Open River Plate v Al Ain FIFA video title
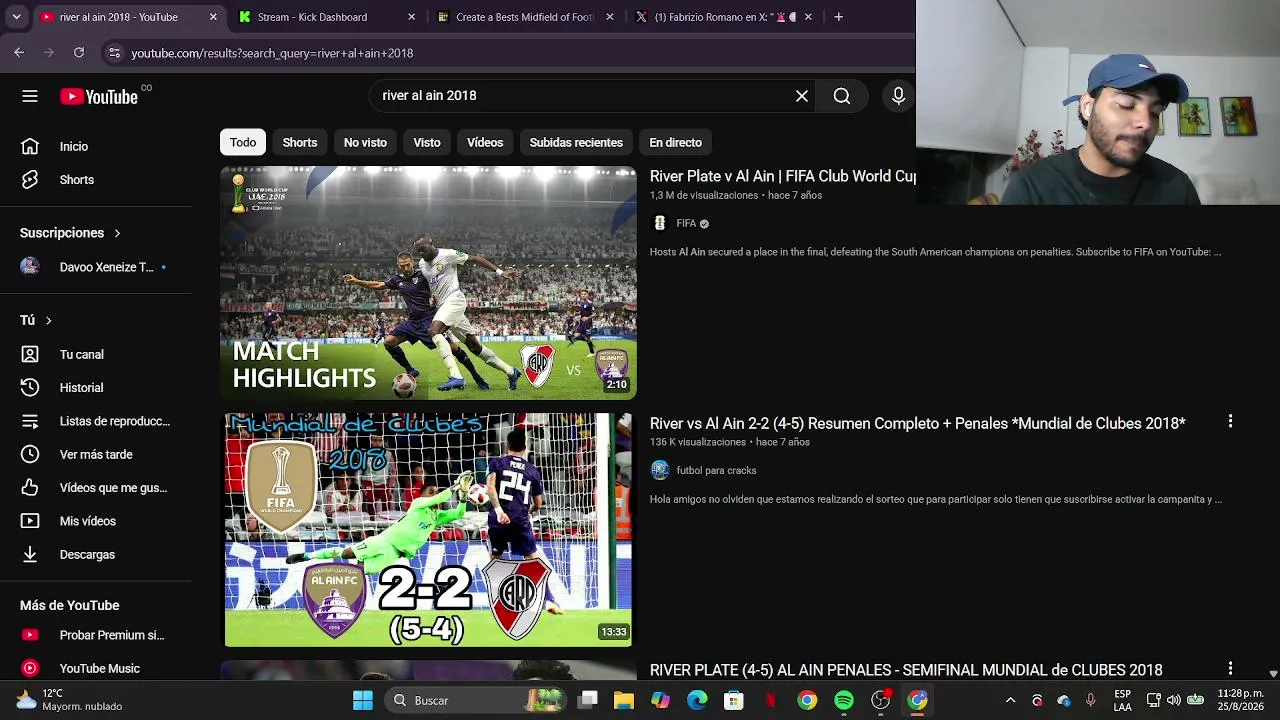 (x=783, y=176)
